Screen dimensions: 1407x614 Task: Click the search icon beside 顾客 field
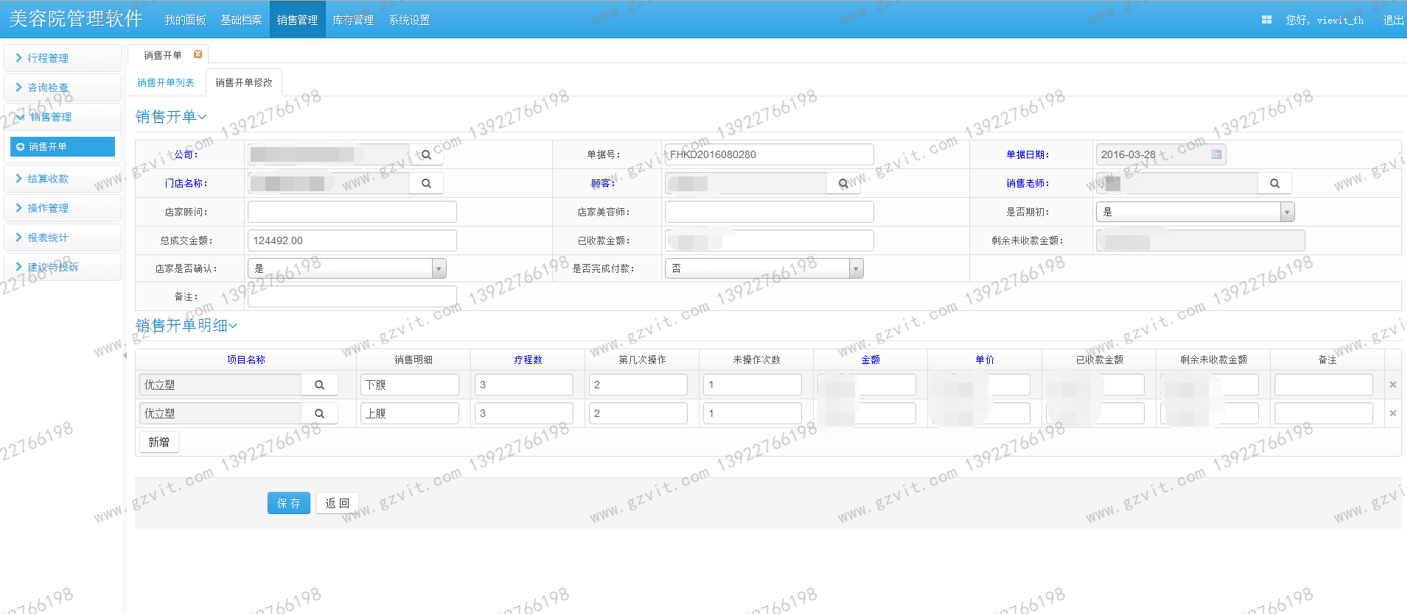point(843,184)
